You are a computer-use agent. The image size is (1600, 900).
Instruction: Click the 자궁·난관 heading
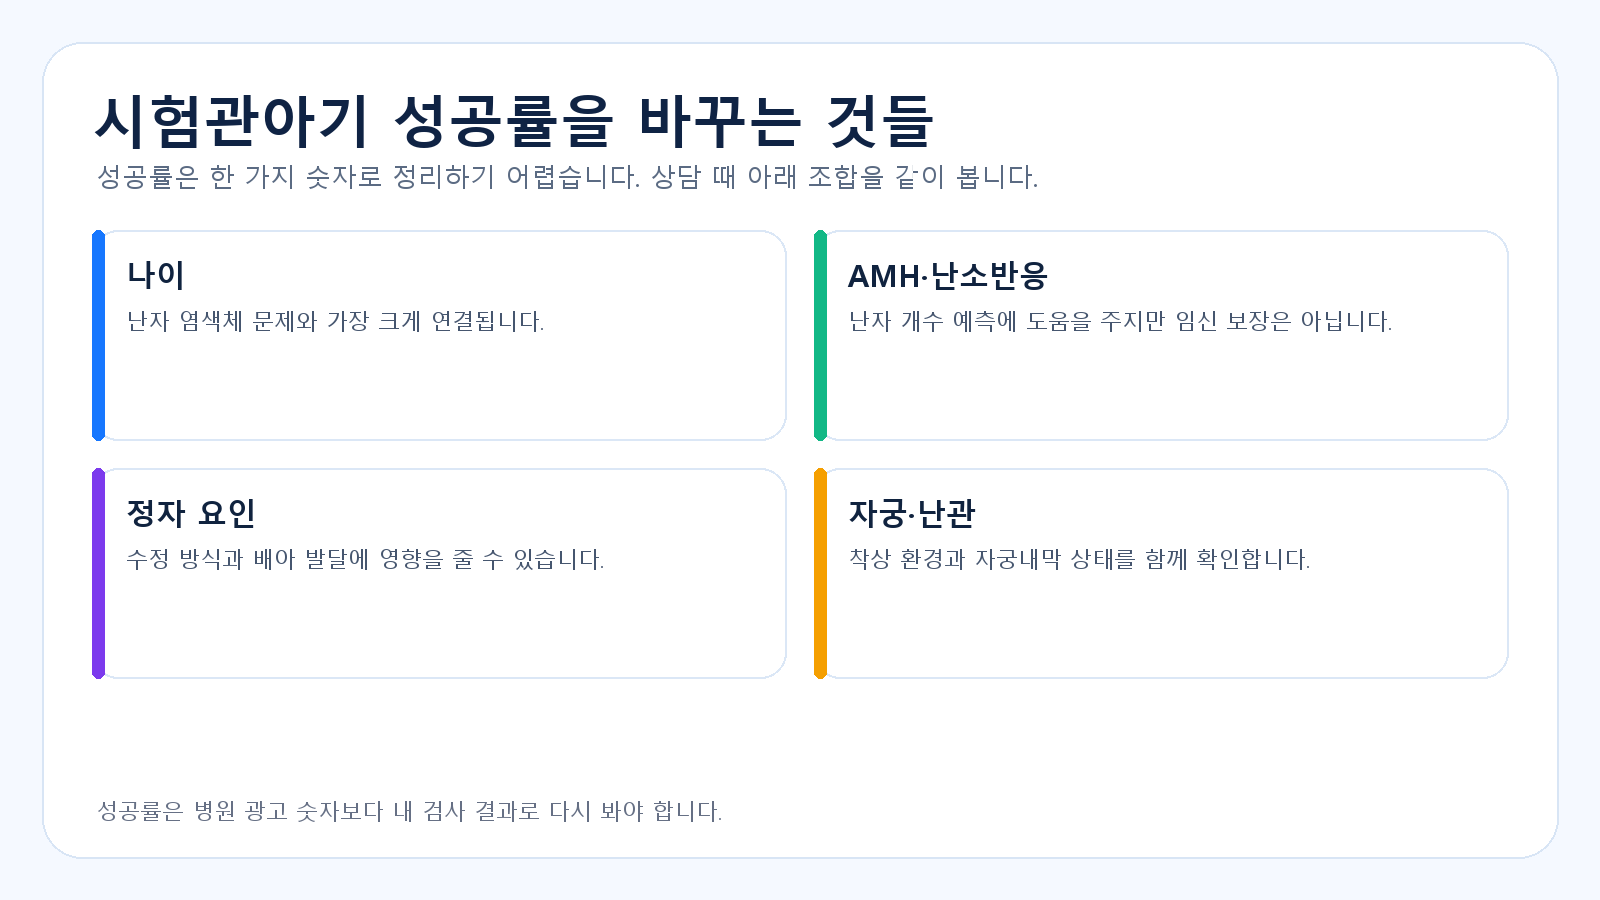click(x=912, y=513)
